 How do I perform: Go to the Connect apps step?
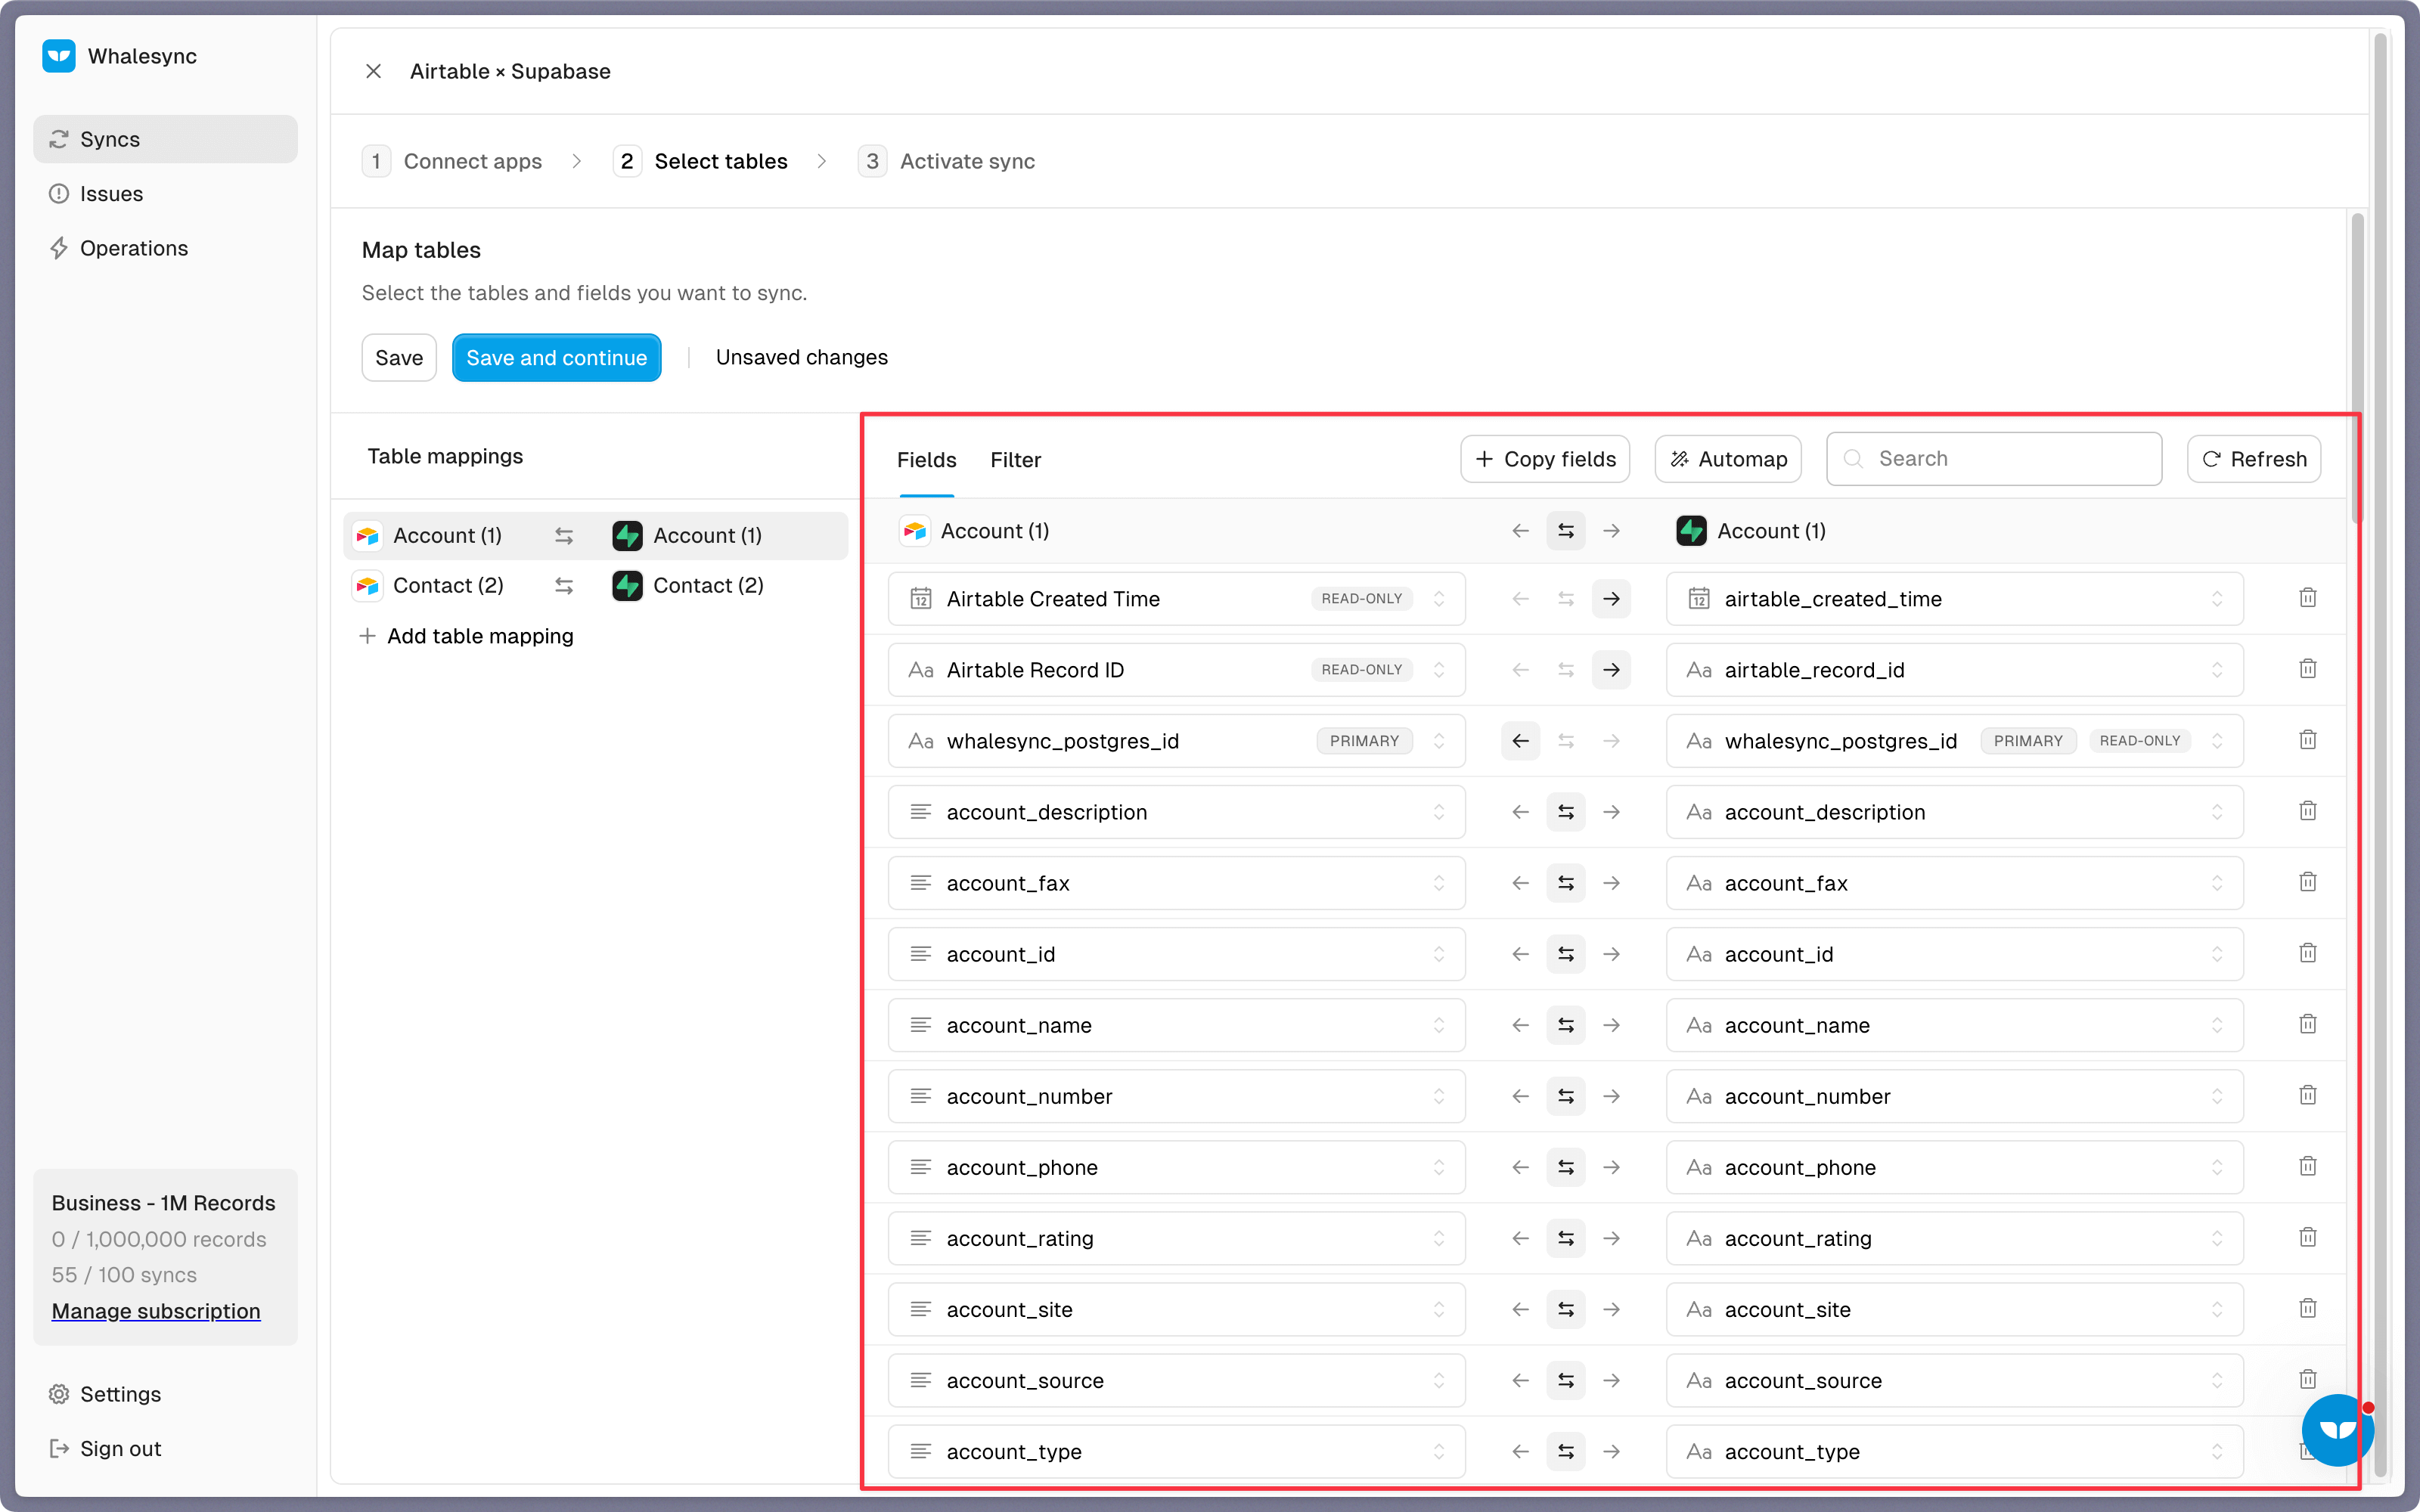pos(452,161)
